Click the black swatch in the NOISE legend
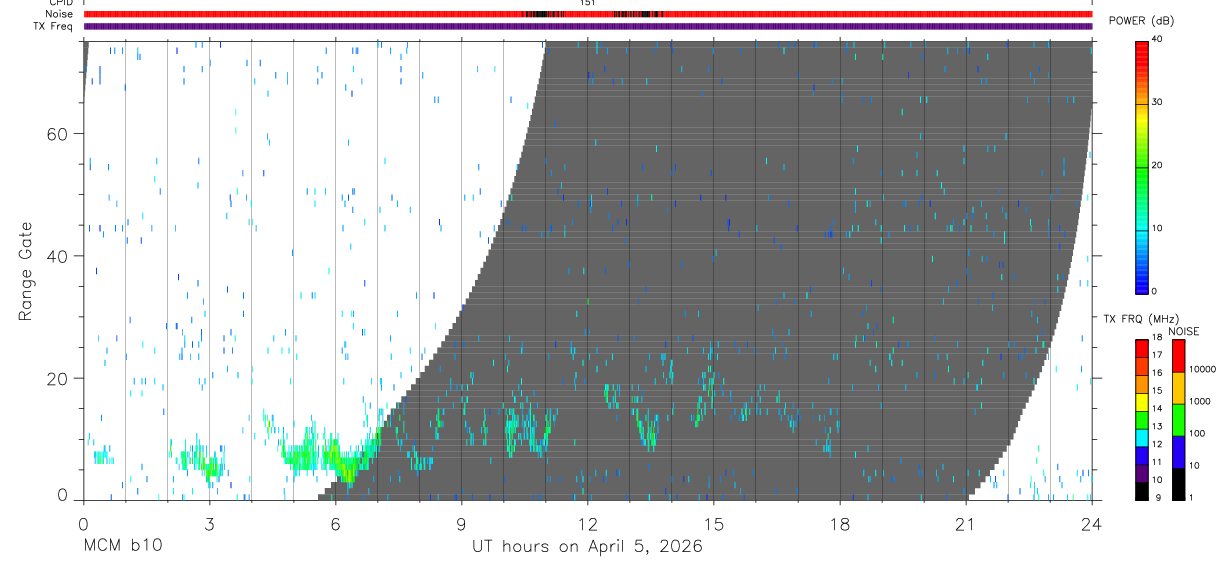This screenshot has height=567, width=1228. click(x=1177, y=484)
